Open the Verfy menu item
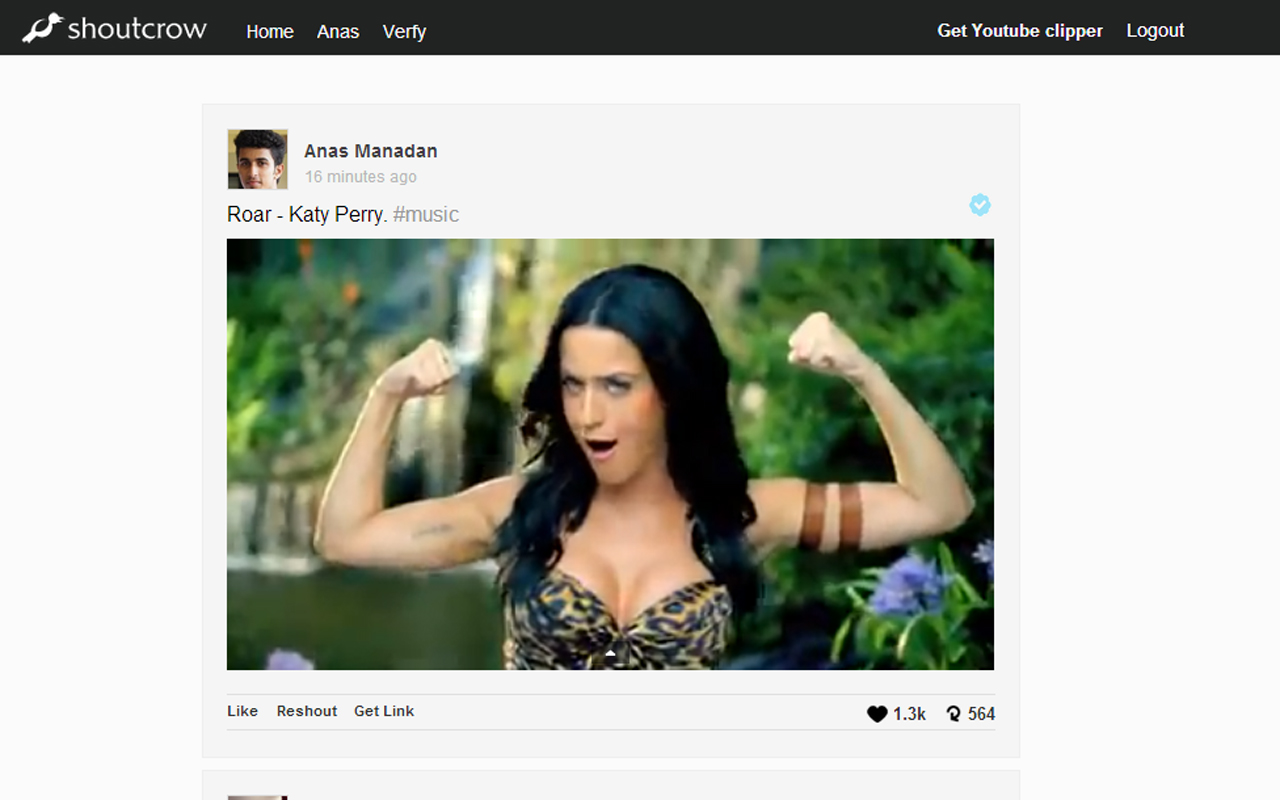The height and width of the screenshot is (800, 1280). point(404,32)
